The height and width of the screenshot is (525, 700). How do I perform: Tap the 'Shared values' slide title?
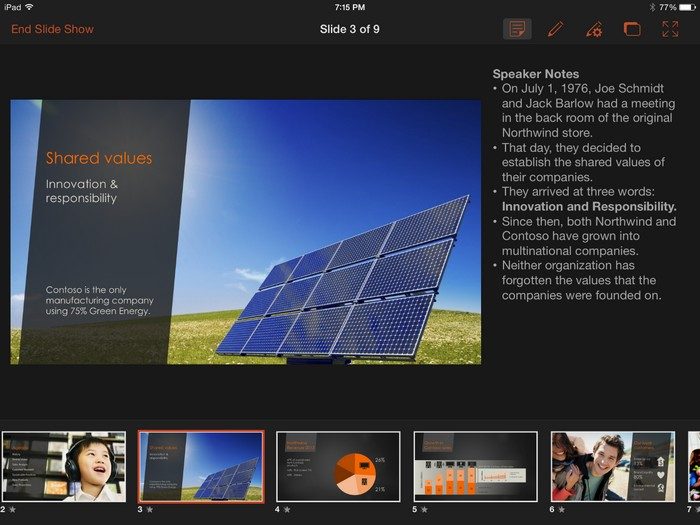(99, 158)
